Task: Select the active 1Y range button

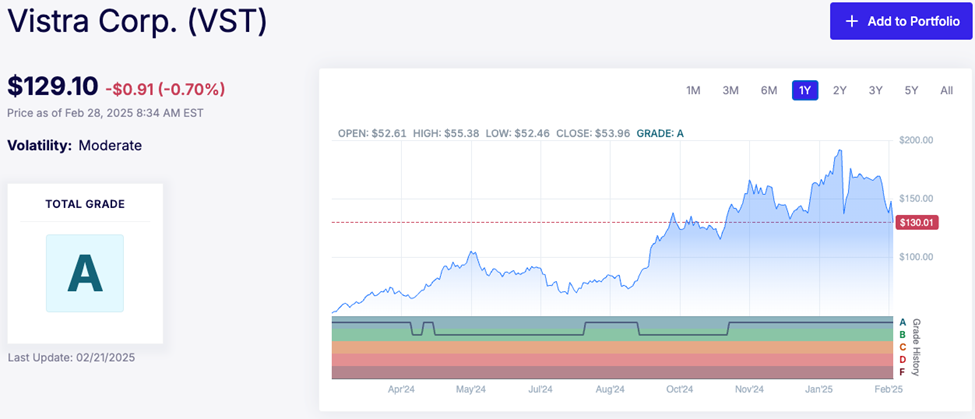Action: (805, 91)
